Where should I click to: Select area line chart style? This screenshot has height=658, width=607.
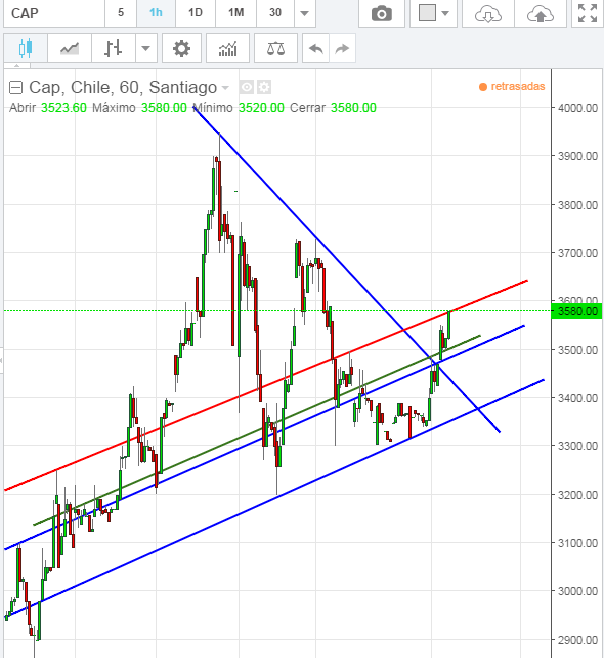69,48
